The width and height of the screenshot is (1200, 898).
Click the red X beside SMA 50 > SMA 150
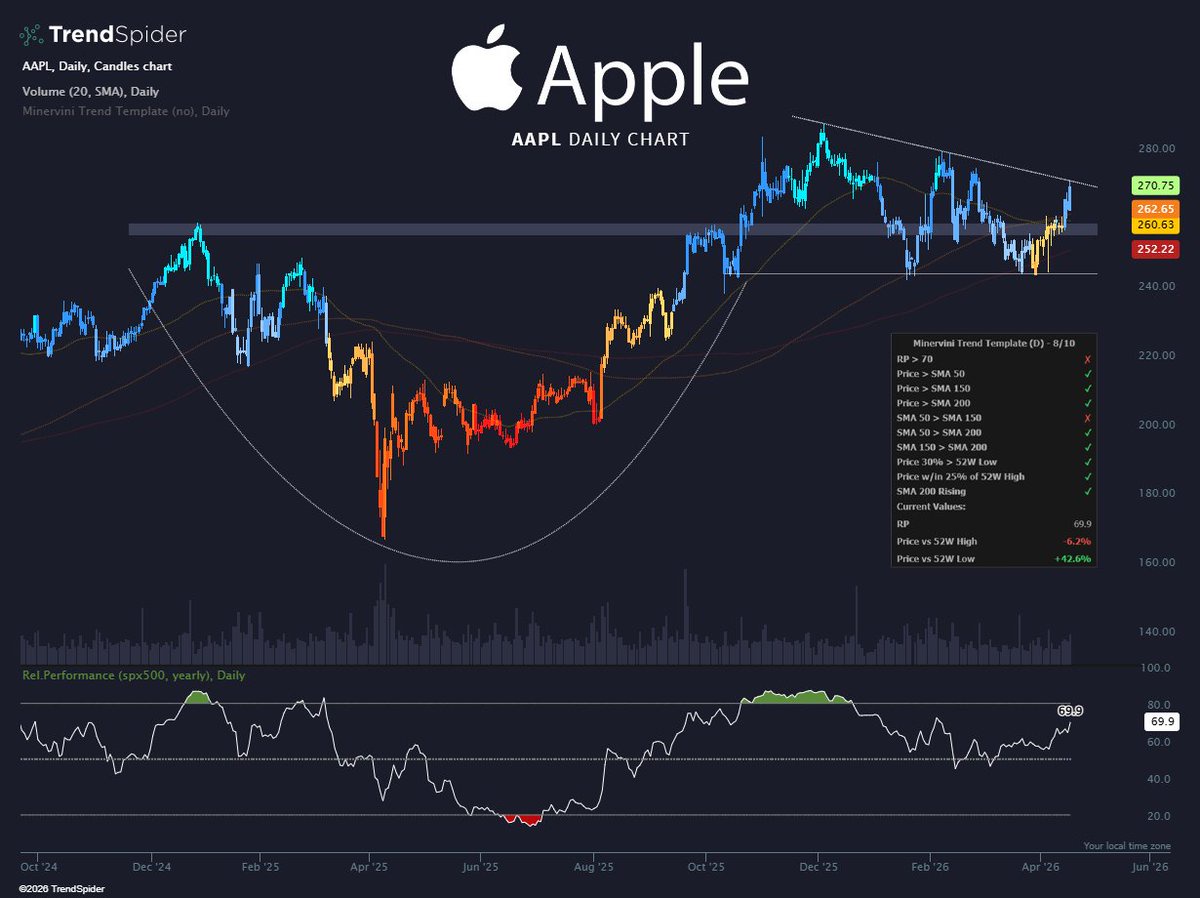[1087, 417]
